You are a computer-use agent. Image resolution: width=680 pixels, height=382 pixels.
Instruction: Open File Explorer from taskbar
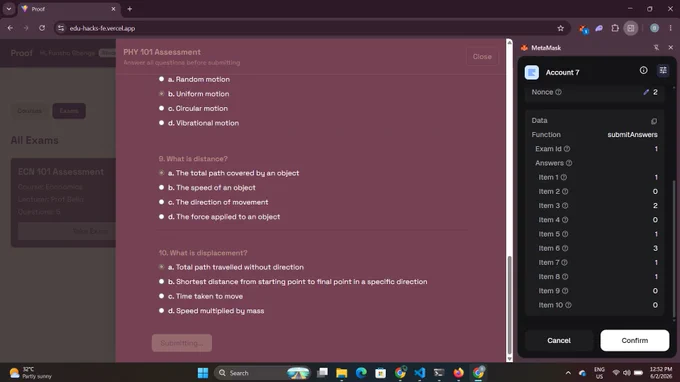tap(341, 373)
